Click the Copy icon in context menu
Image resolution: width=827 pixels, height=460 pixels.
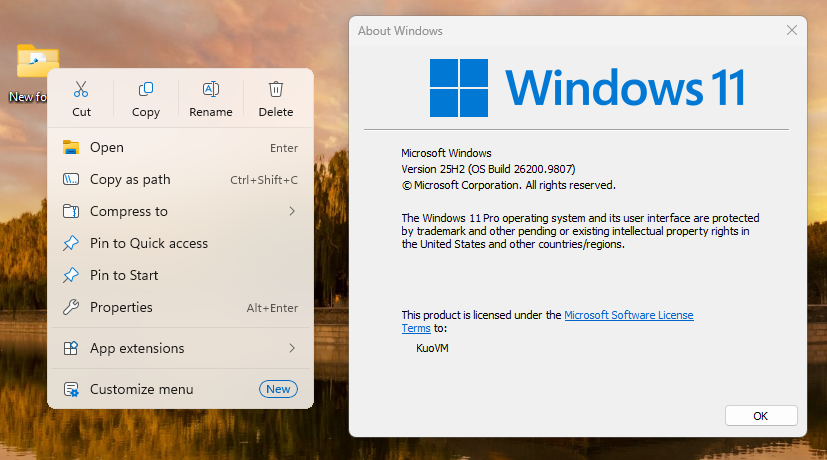pyautogui.click(x=146, y=89)
